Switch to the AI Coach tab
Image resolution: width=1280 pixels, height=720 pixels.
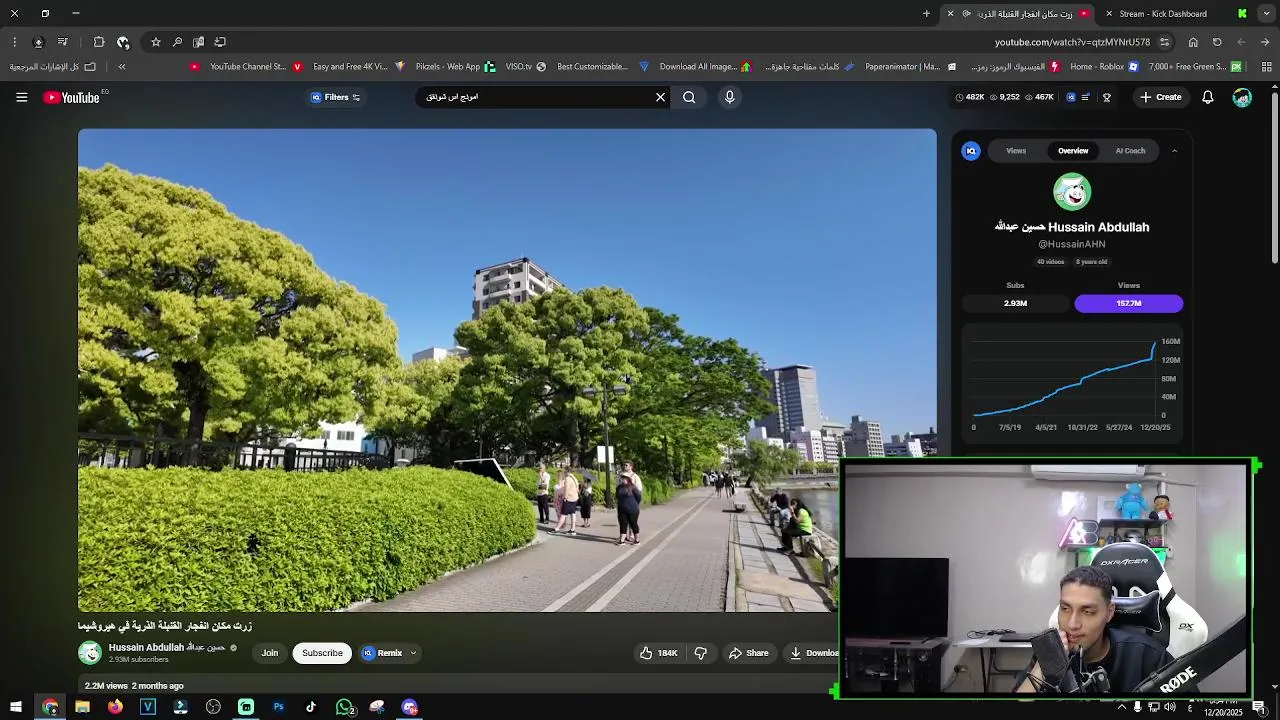[x=1130, y=151]
